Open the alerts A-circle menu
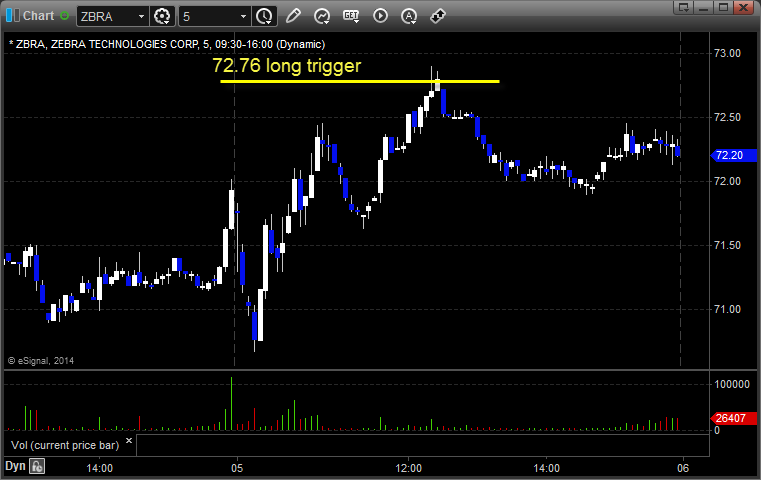The image size is (761, 480). pyautogui.click(x=409, y=16)
